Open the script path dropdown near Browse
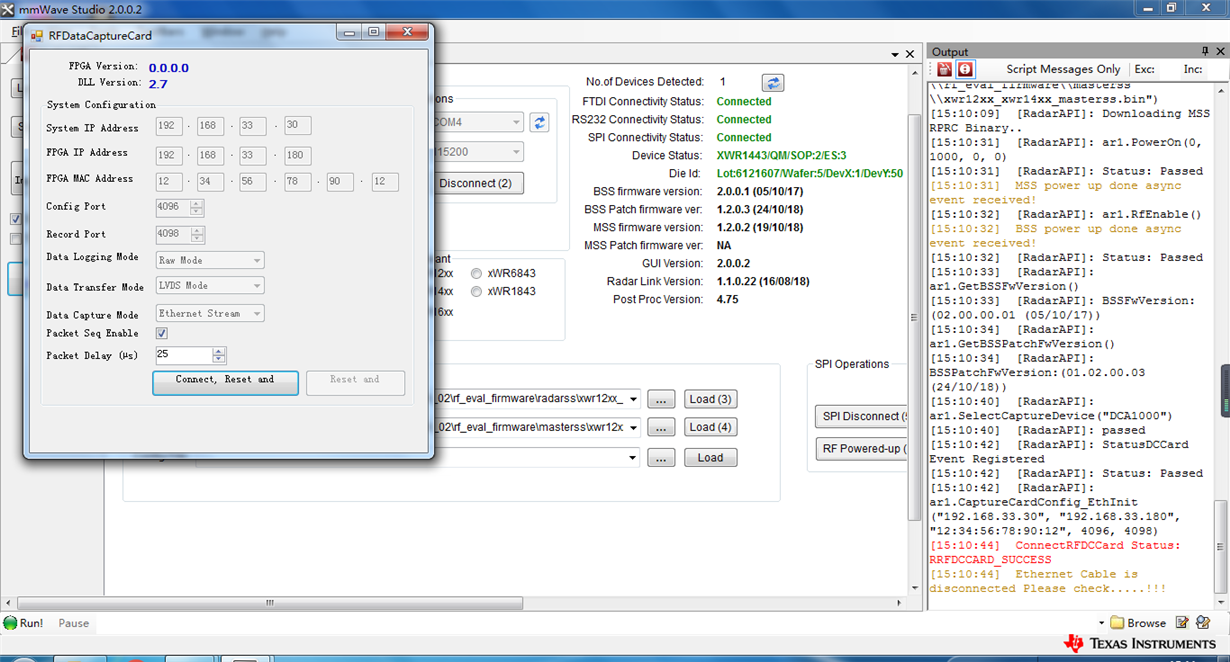 (1102, 623)
